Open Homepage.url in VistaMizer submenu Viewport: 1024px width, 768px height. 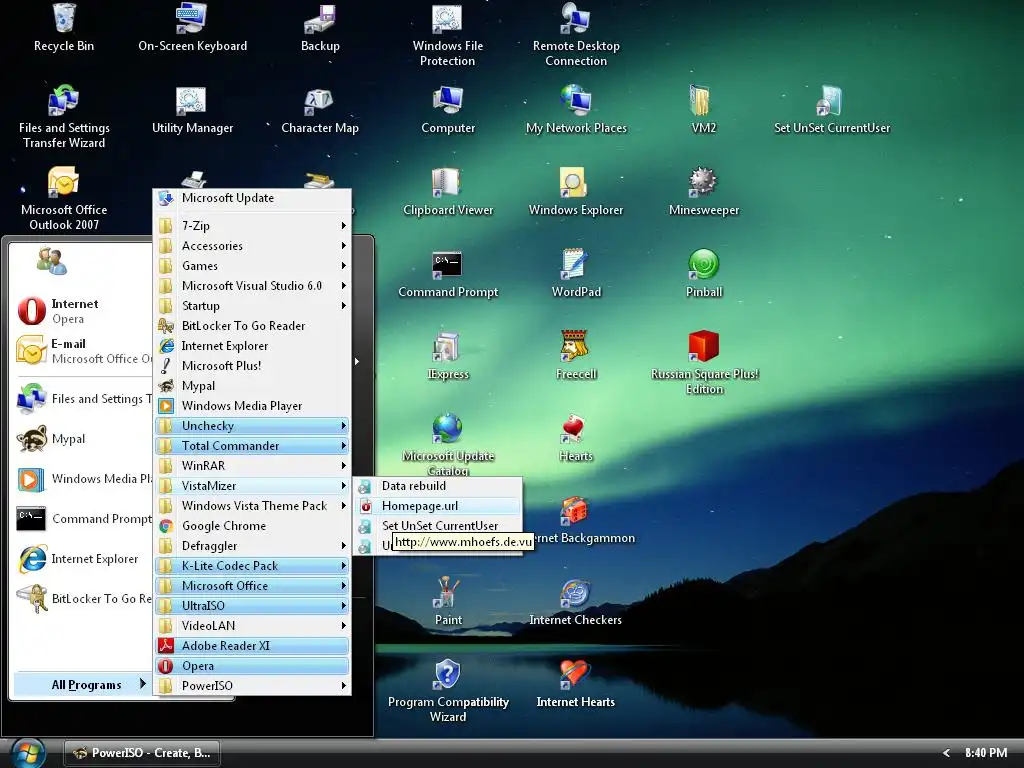[x=438, y=505]
